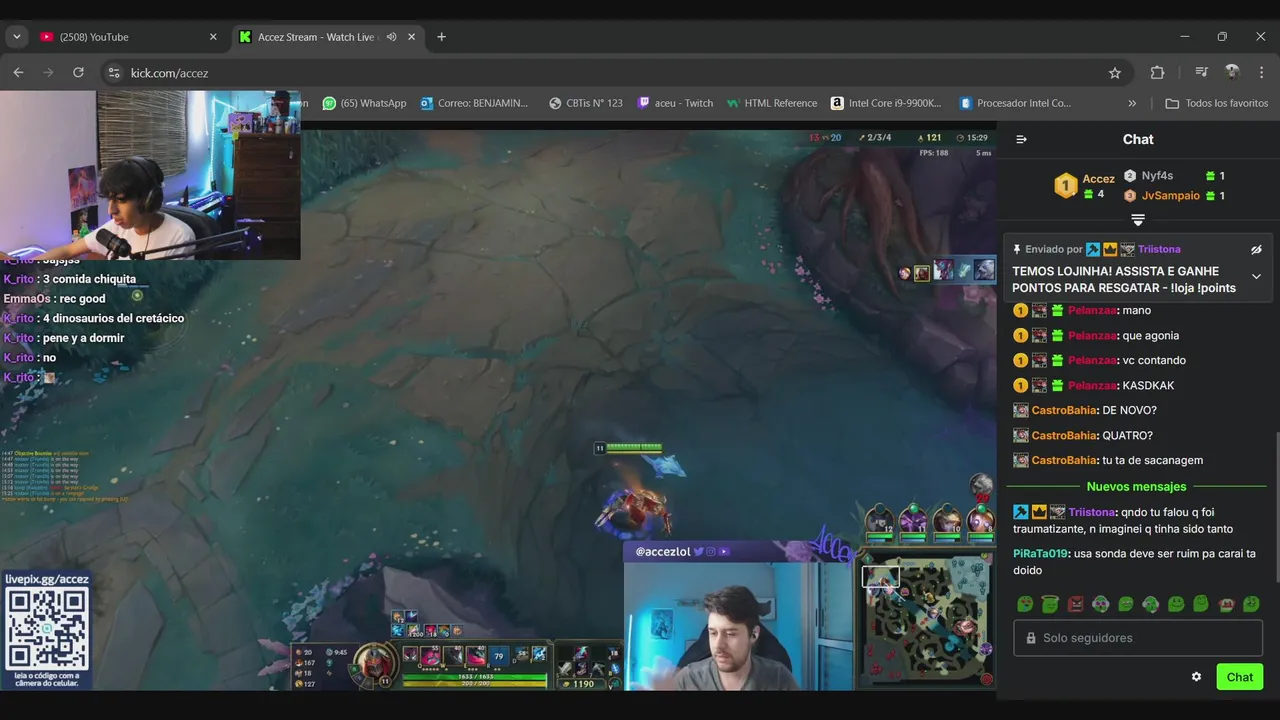Expand the pinned TEMOS LOJINHA message

(1256, 277)
